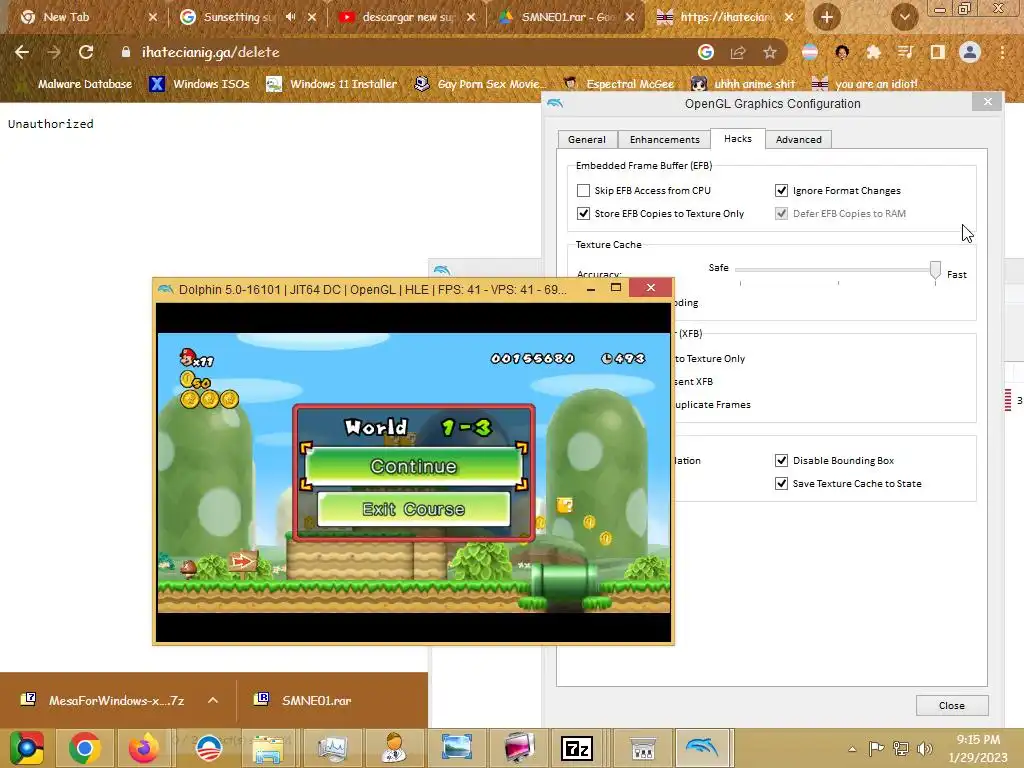Uncheck Store EFB Copies to Texture Only

coord(583,214)
